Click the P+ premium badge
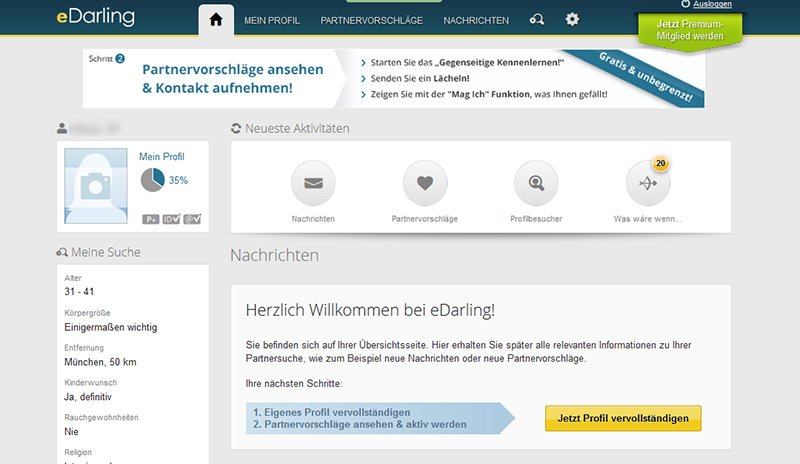Image resolution: width=800 pixels, height=464 pixels. (151, 219)
